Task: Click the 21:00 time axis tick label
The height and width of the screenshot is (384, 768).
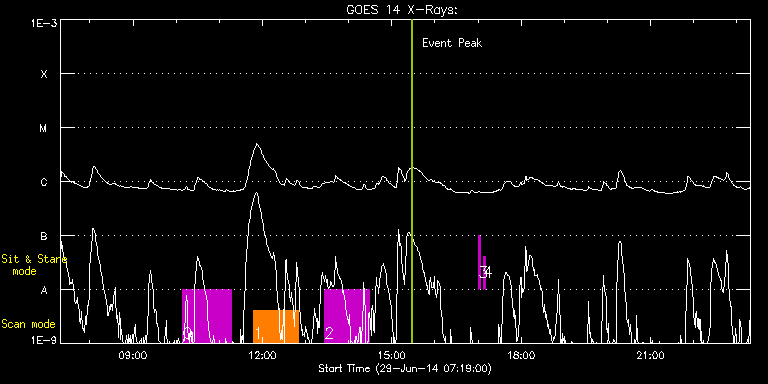Action: click(x=650, y=356)
